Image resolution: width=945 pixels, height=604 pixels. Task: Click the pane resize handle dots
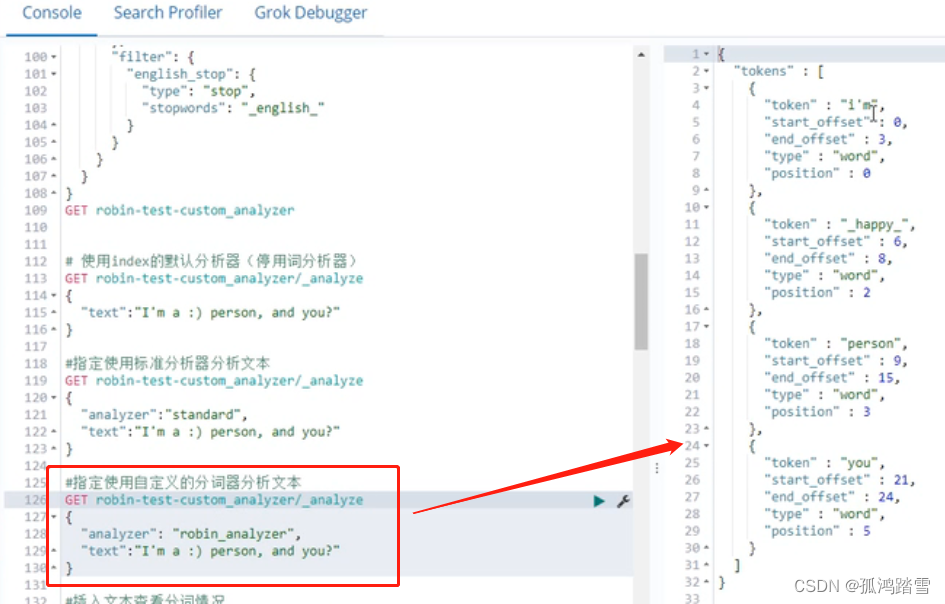pos(657,468)
